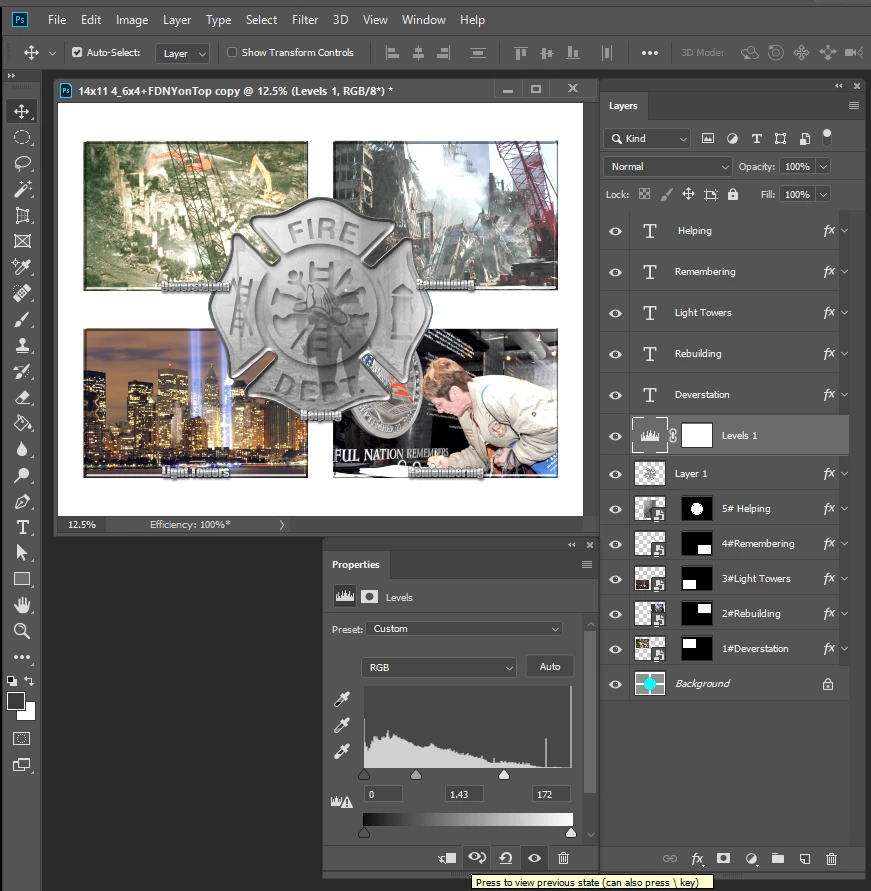Reset Levels to adjustment defaults
This screenshot has height=891, width=871.
(x=506, y=858)
